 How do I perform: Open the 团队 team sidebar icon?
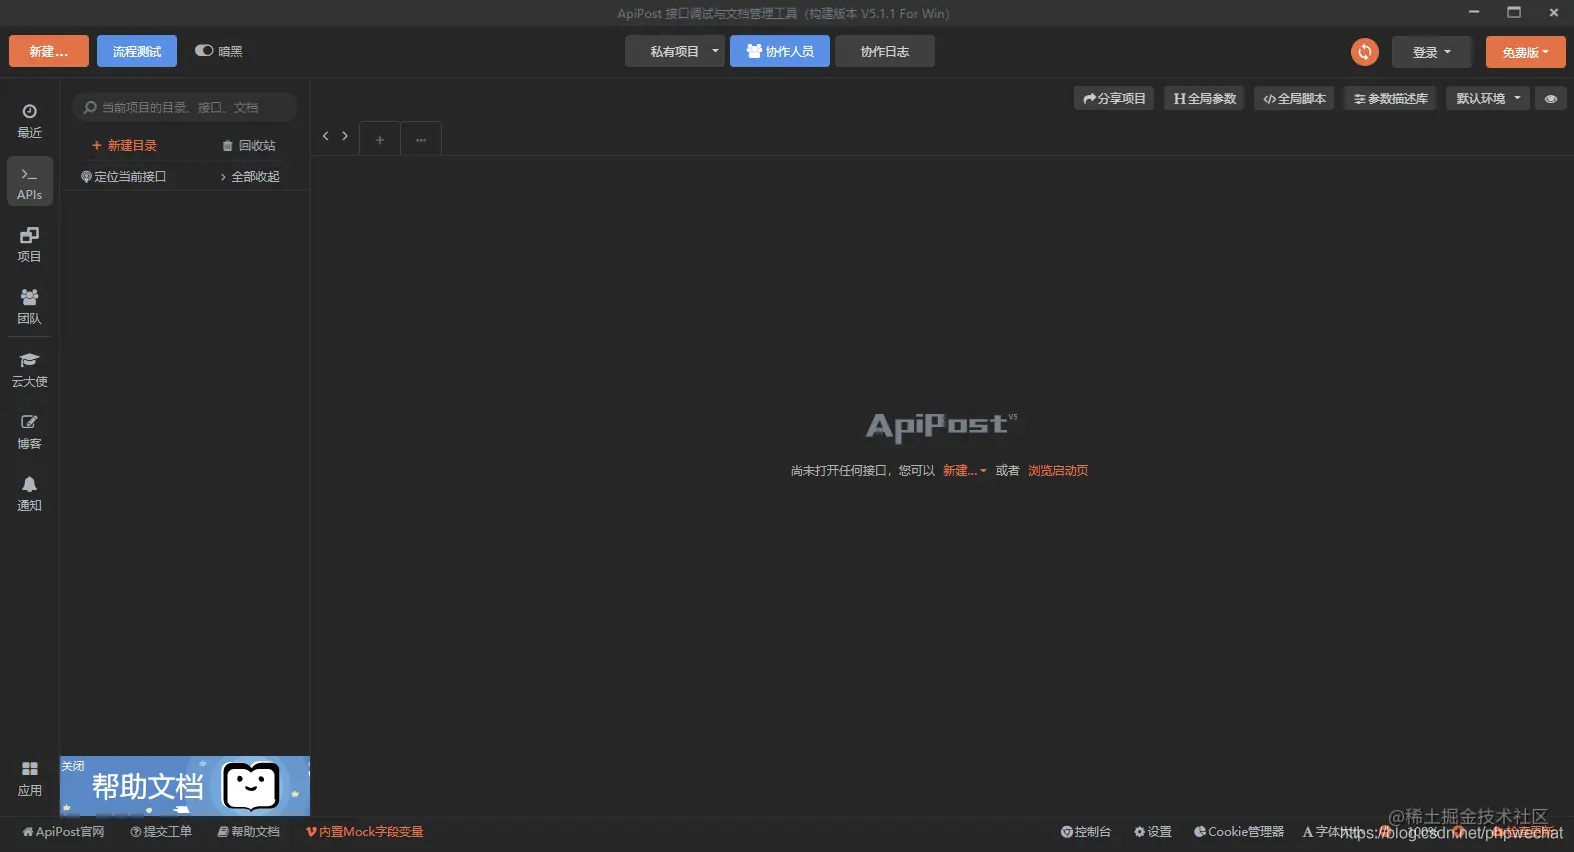(x=29, y=306)
